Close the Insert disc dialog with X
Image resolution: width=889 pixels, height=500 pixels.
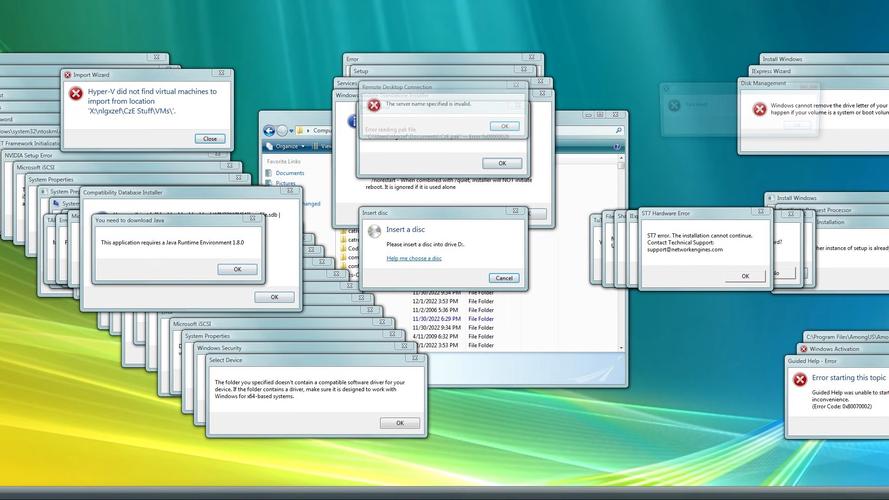pos(516,212)
